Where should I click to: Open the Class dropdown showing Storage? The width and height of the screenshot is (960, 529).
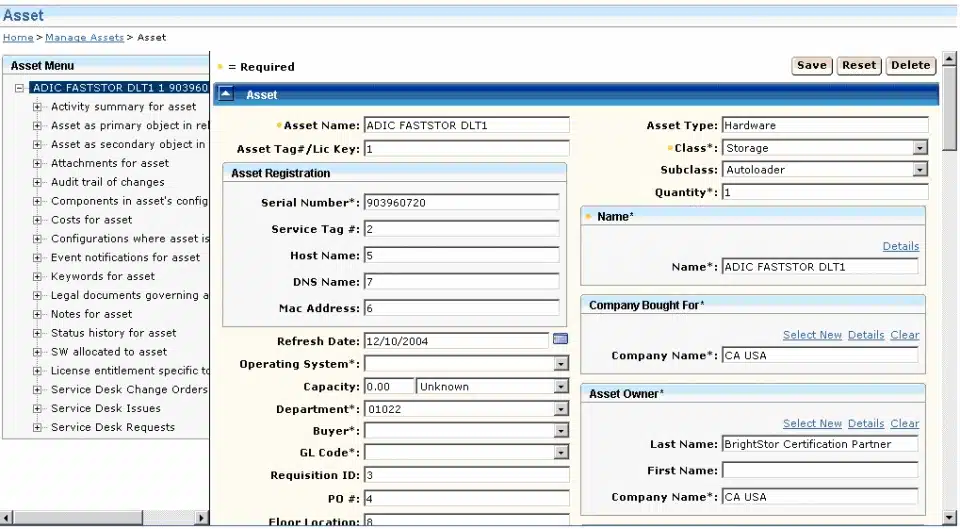coord(920,148)
